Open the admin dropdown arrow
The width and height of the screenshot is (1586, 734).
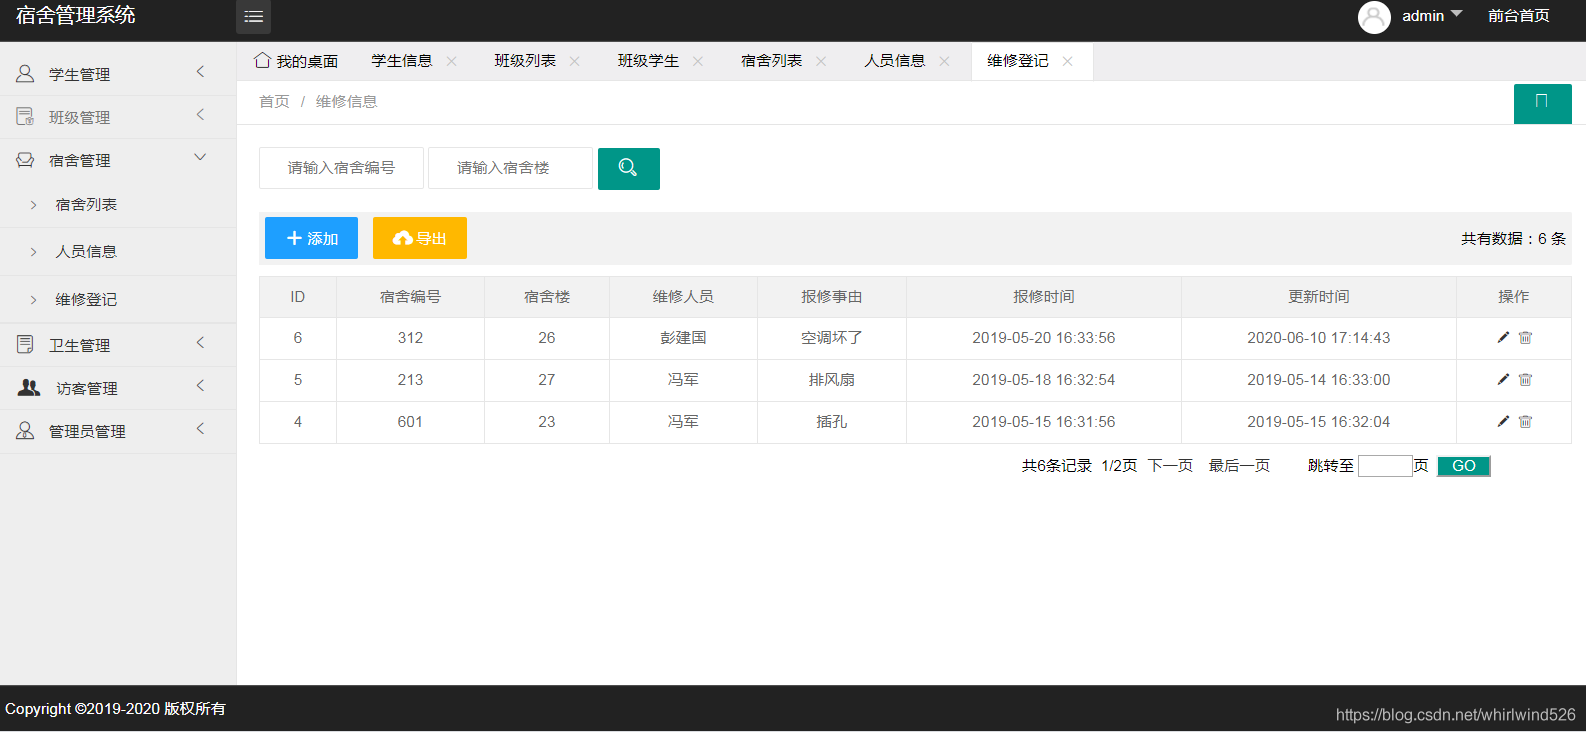tap(1456, 14)
